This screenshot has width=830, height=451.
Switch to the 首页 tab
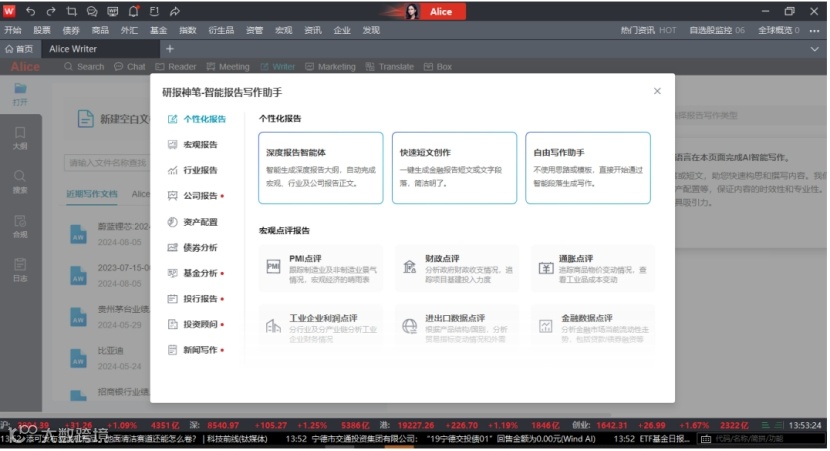[19, 49]
